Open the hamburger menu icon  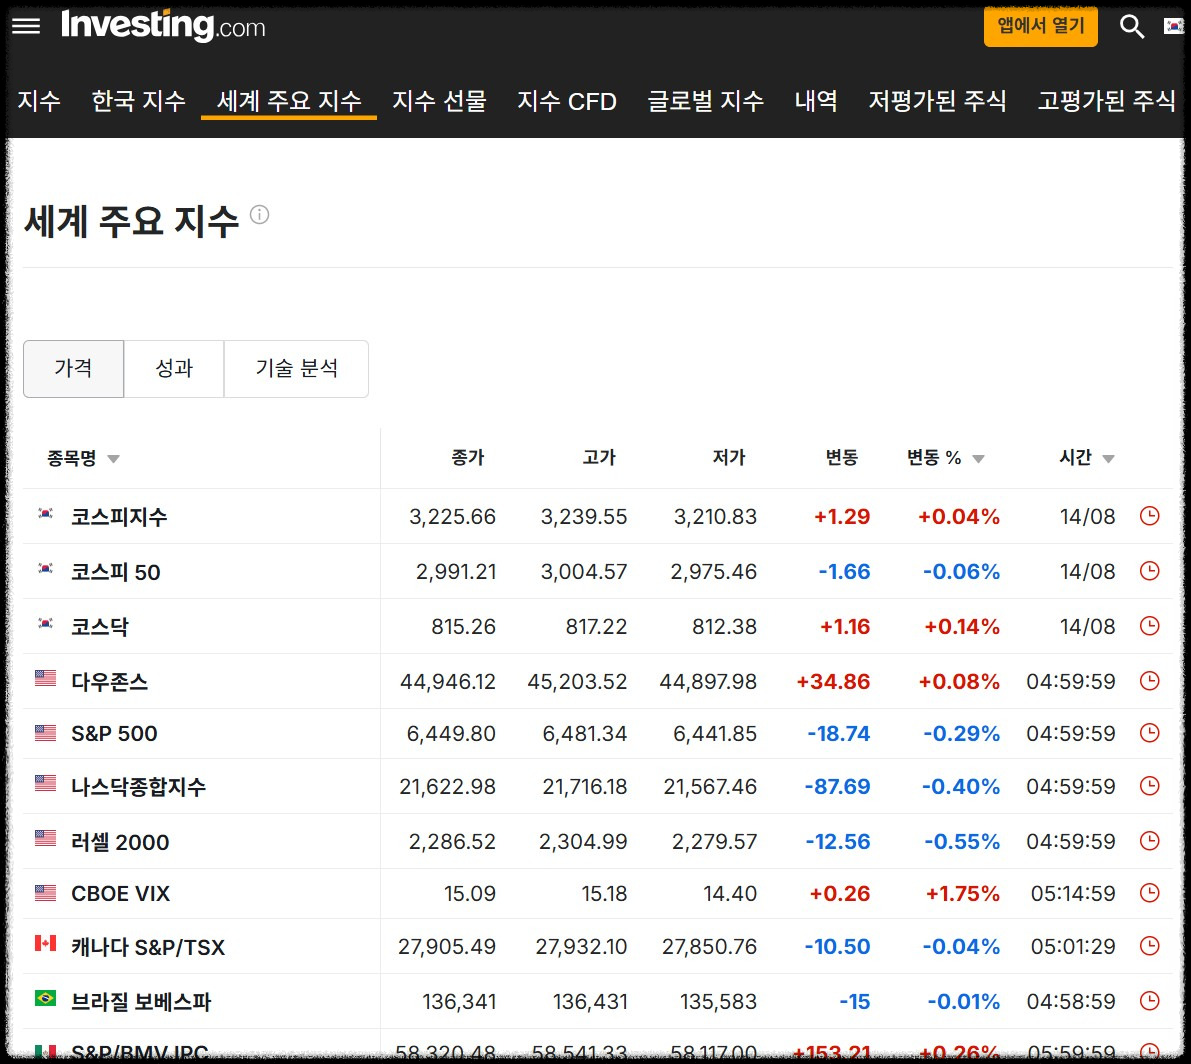(26, 27)
